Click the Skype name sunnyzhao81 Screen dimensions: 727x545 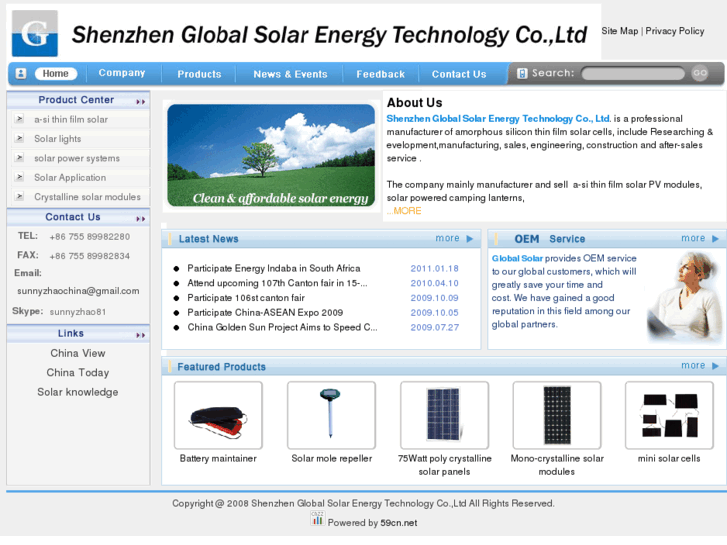point(78,312)
